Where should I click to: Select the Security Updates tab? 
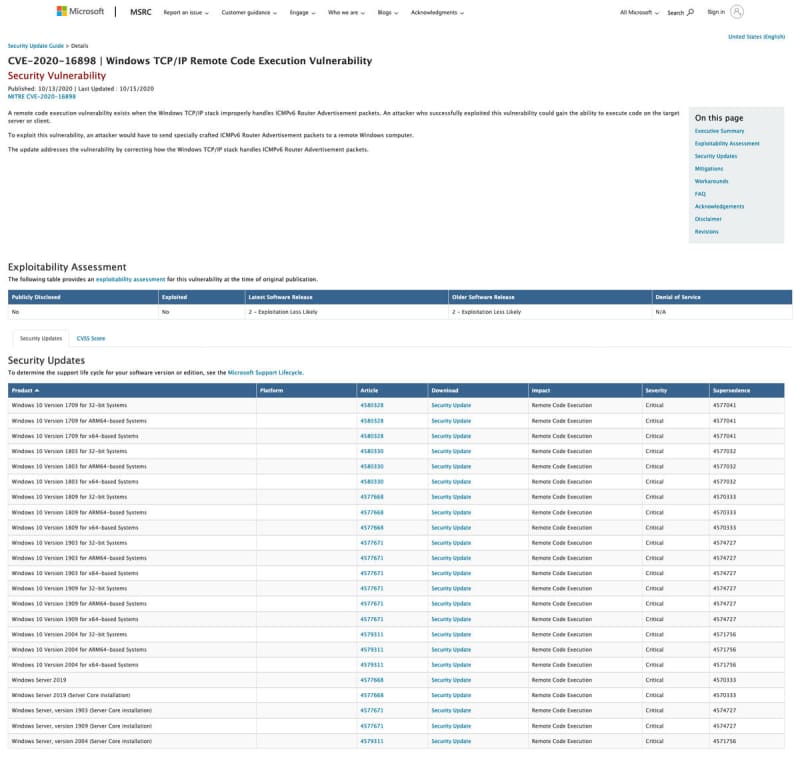[40, 338]
